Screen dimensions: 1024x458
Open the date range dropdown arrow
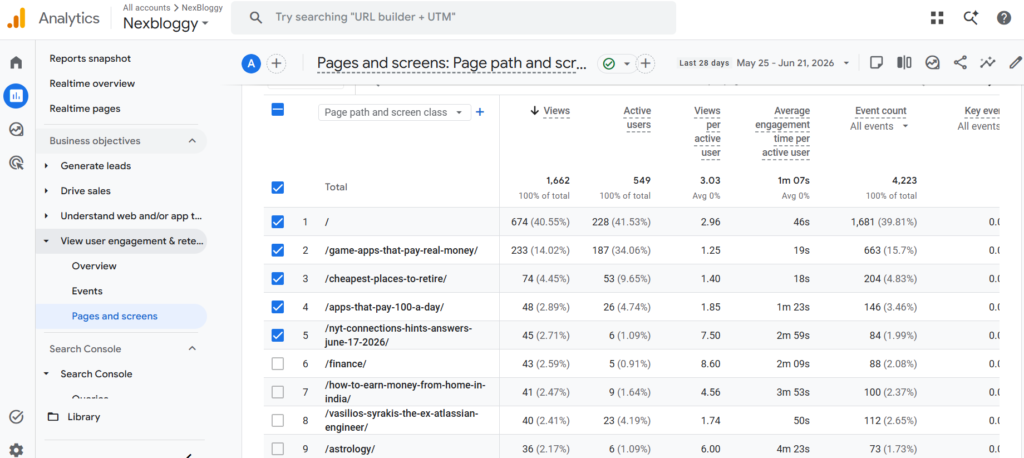pos(847,63)
